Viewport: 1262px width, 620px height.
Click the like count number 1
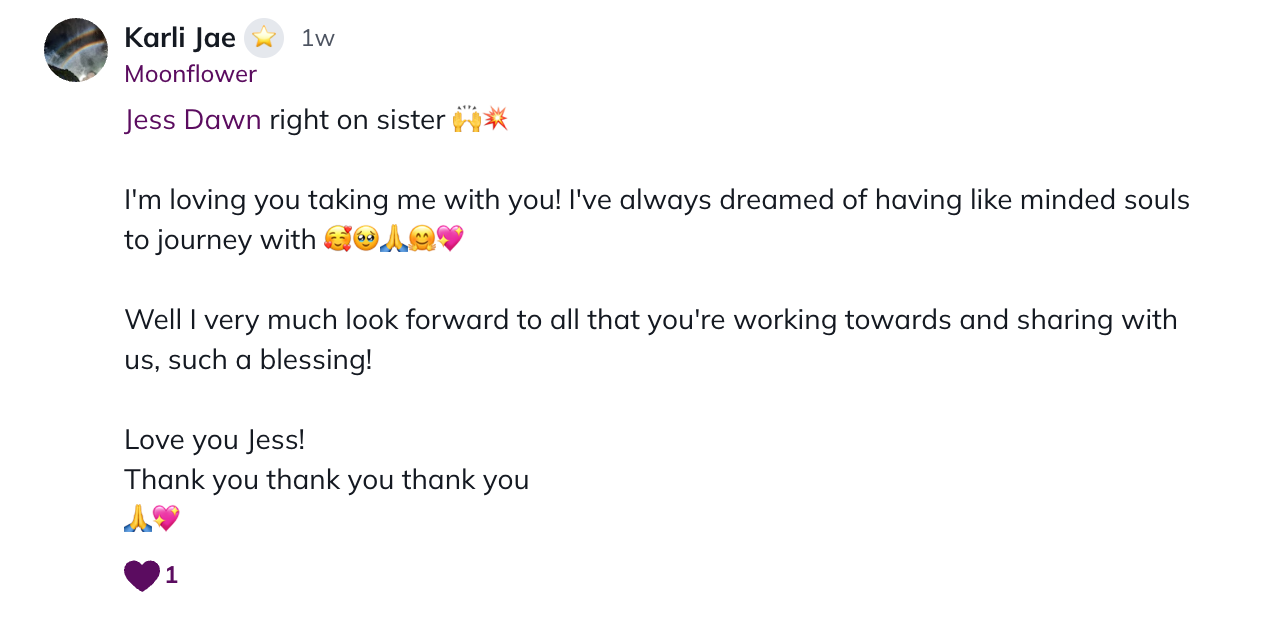point(172,575)
